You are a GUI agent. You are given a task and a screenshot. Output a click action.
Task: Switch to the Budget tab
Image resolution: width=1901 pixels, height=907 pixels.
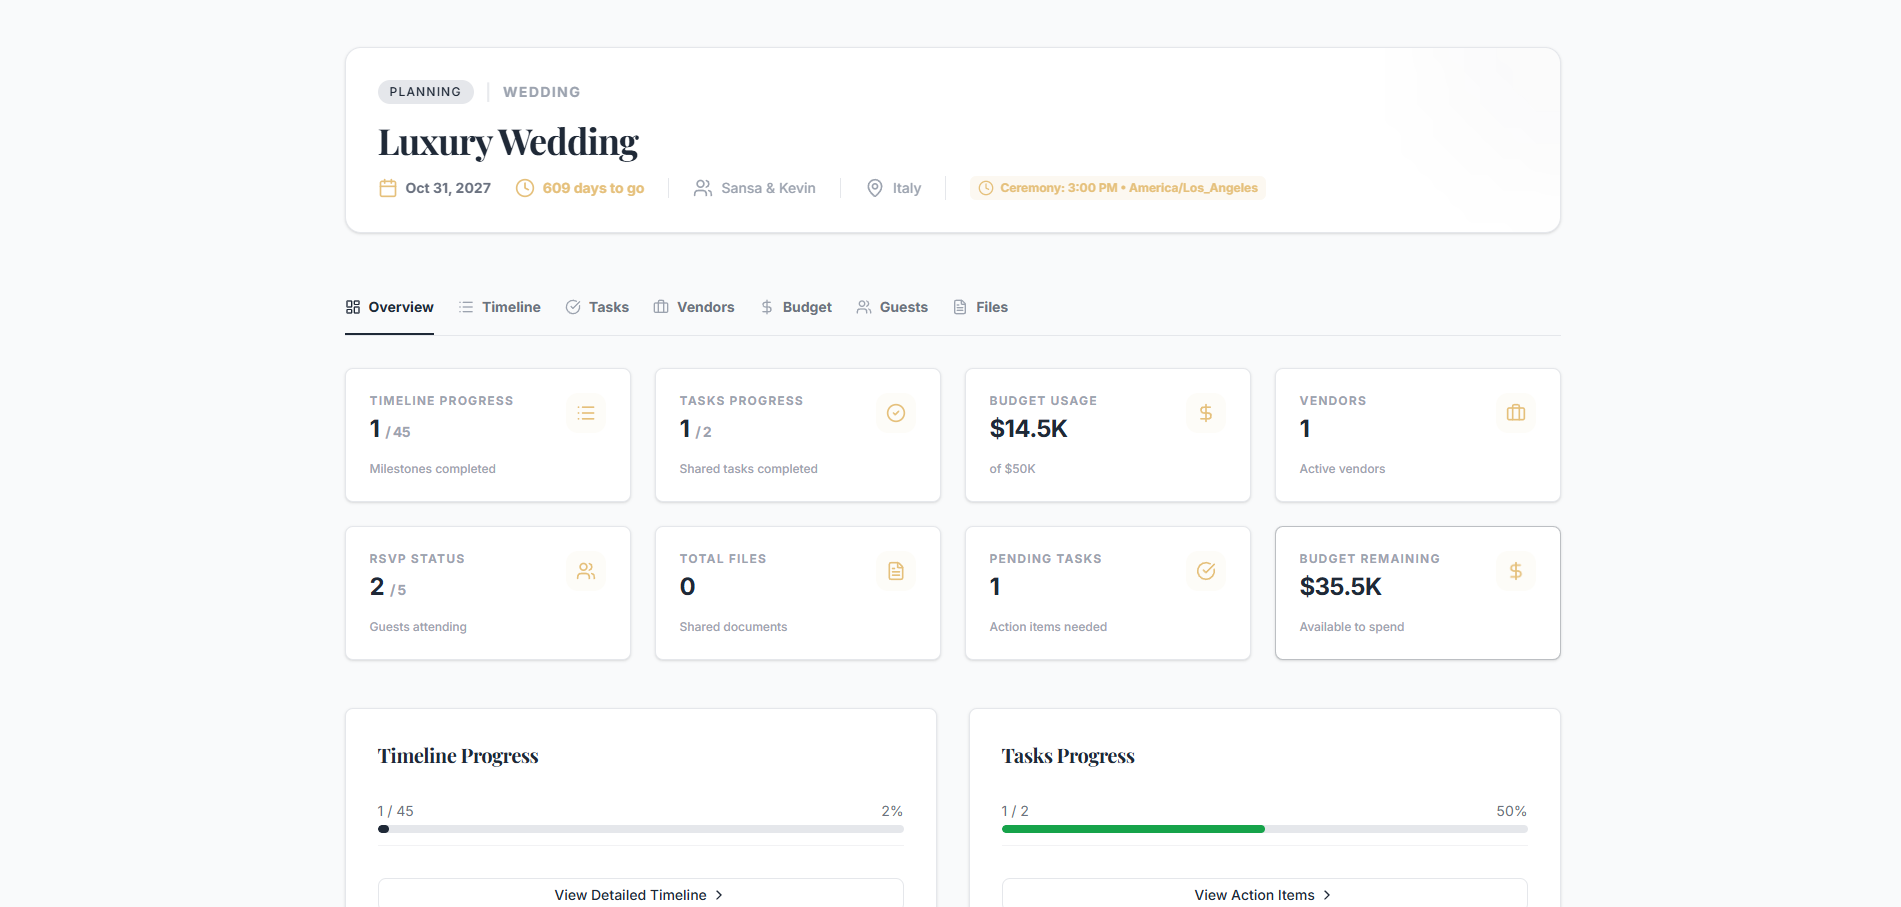(795, 307)
